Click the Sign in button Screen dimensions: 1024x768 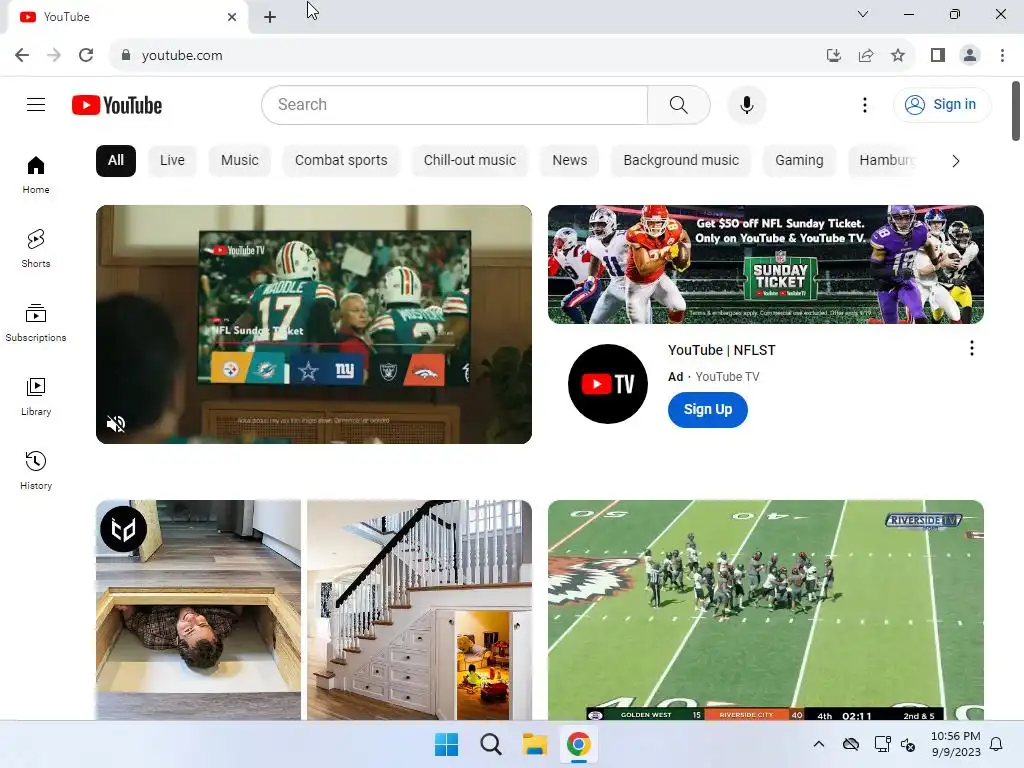click(x=942, y=104)
